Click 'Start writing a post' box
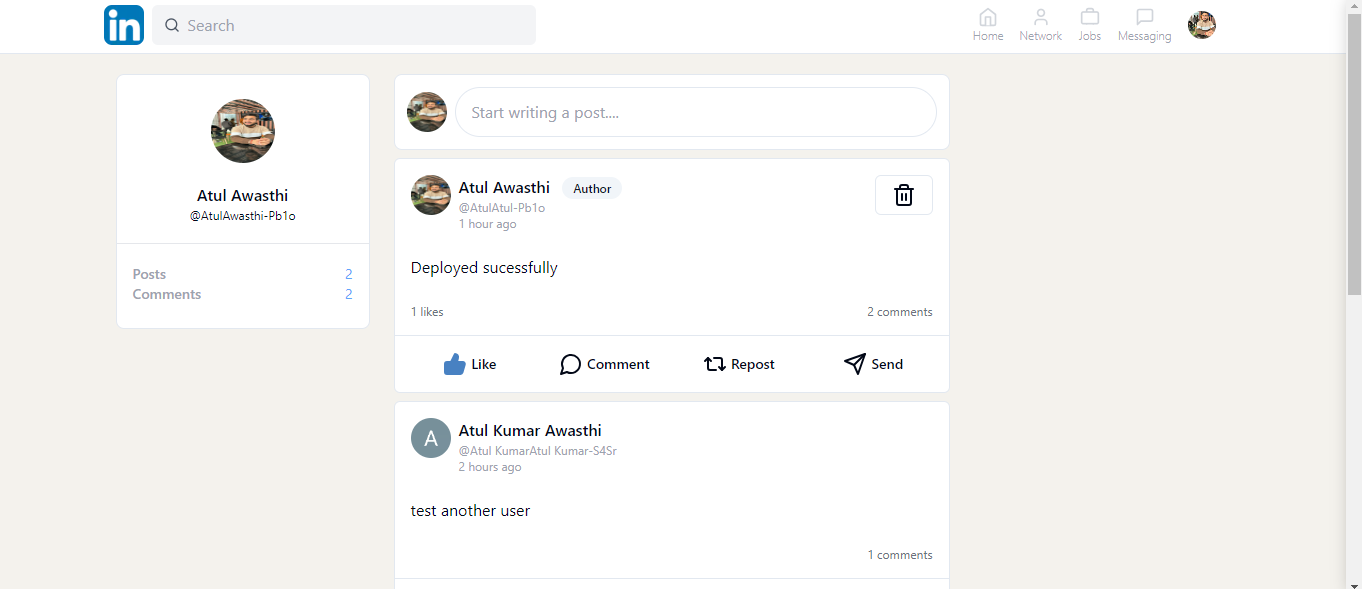The height and width of the screenshot is (589, 1362). (695, 112)
